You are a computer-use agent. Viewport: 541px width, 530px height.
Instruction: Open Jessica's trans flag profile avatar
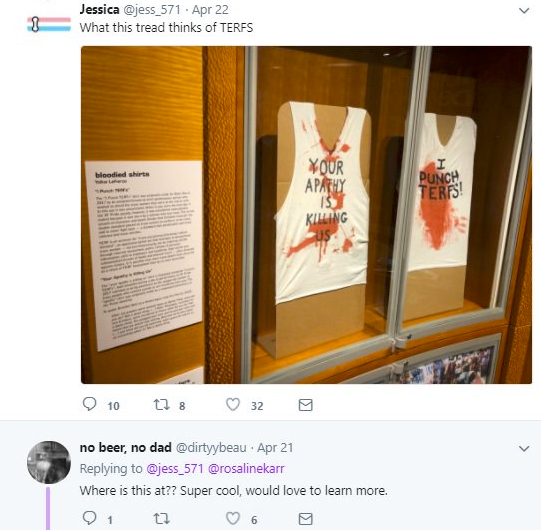point(49,24)
